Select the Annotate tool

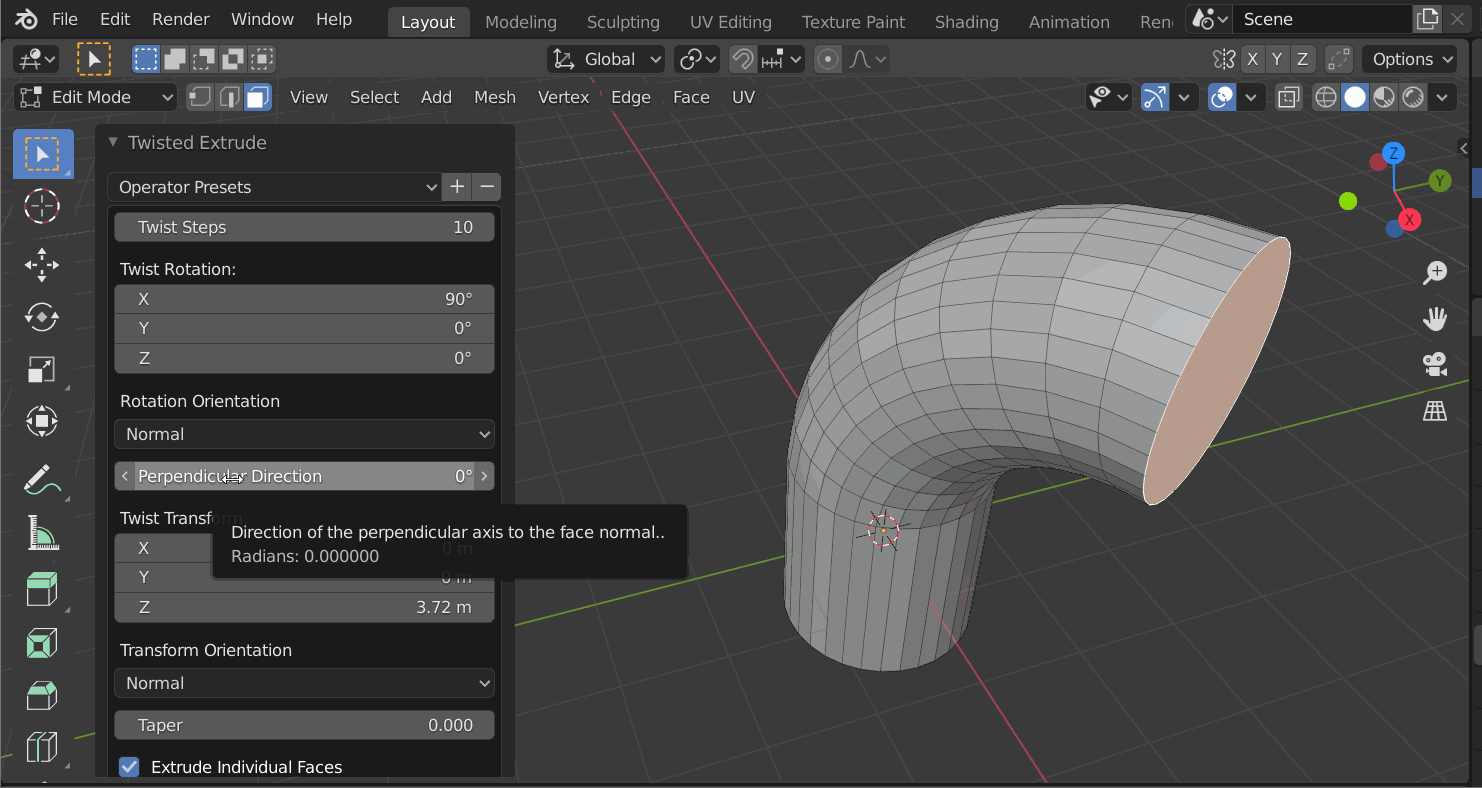[42, 480]
